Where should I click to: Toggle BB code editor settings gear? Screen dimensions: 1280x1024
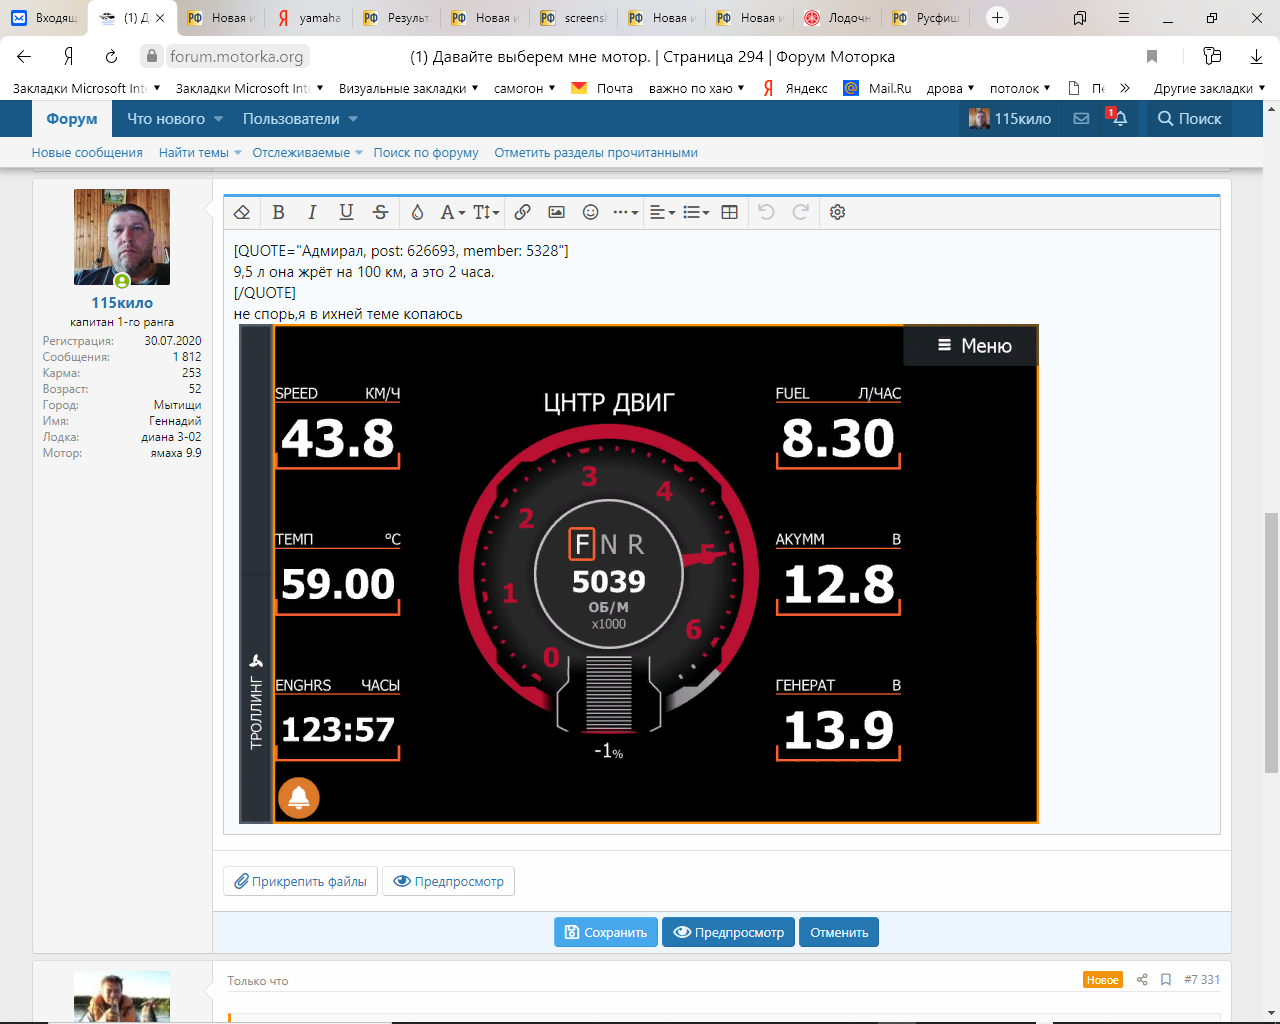coord(838,212)
